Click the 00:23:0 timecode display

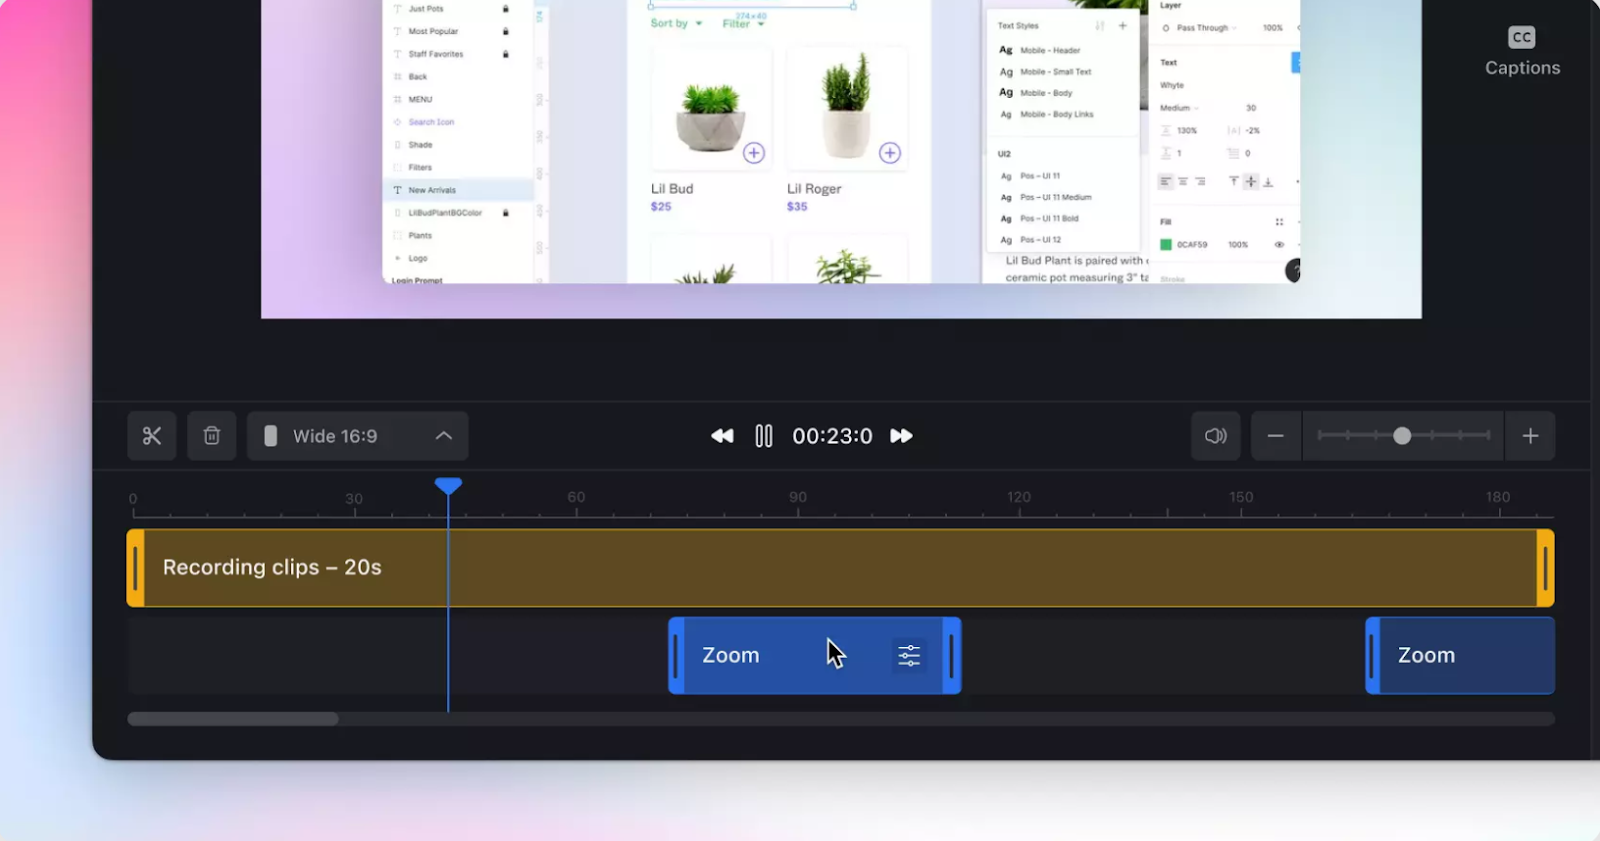[832, 436]
